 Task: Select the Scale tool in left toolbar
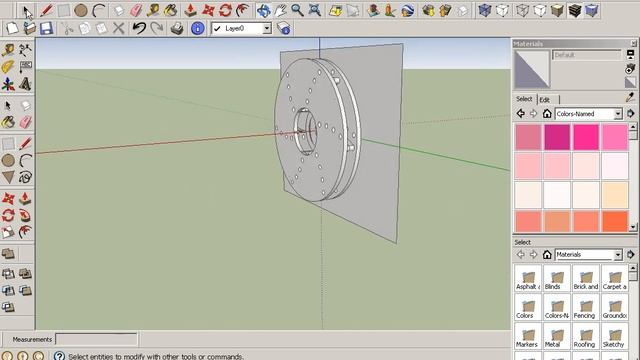8,232
